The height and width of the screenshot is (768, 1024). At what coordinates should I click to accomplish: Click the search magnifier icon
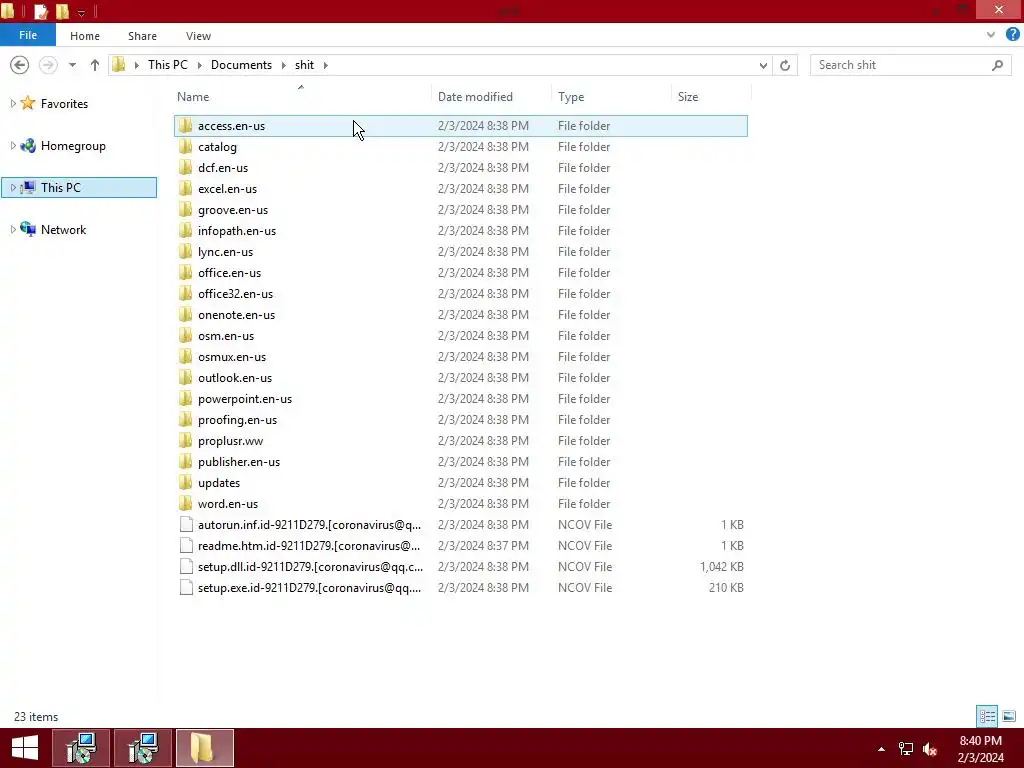tap(997, 65)
